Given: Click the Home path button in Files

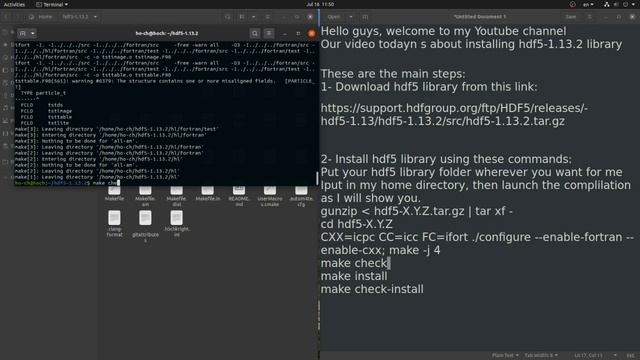Looking at the screenshot, I should pyautogui.click(x=41, y=17).
